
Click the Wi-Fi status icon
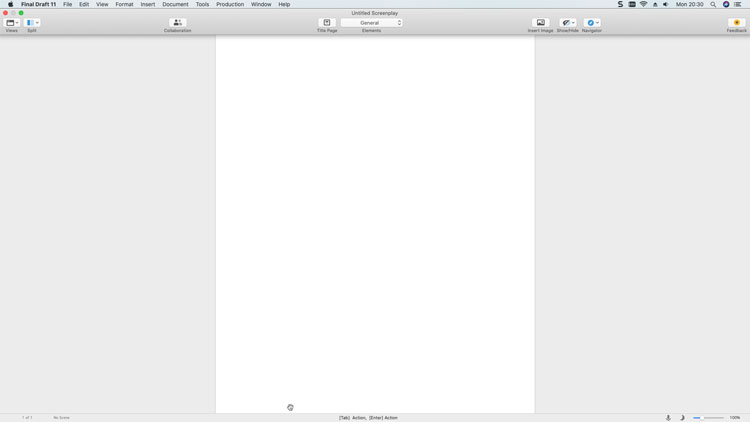643,4
